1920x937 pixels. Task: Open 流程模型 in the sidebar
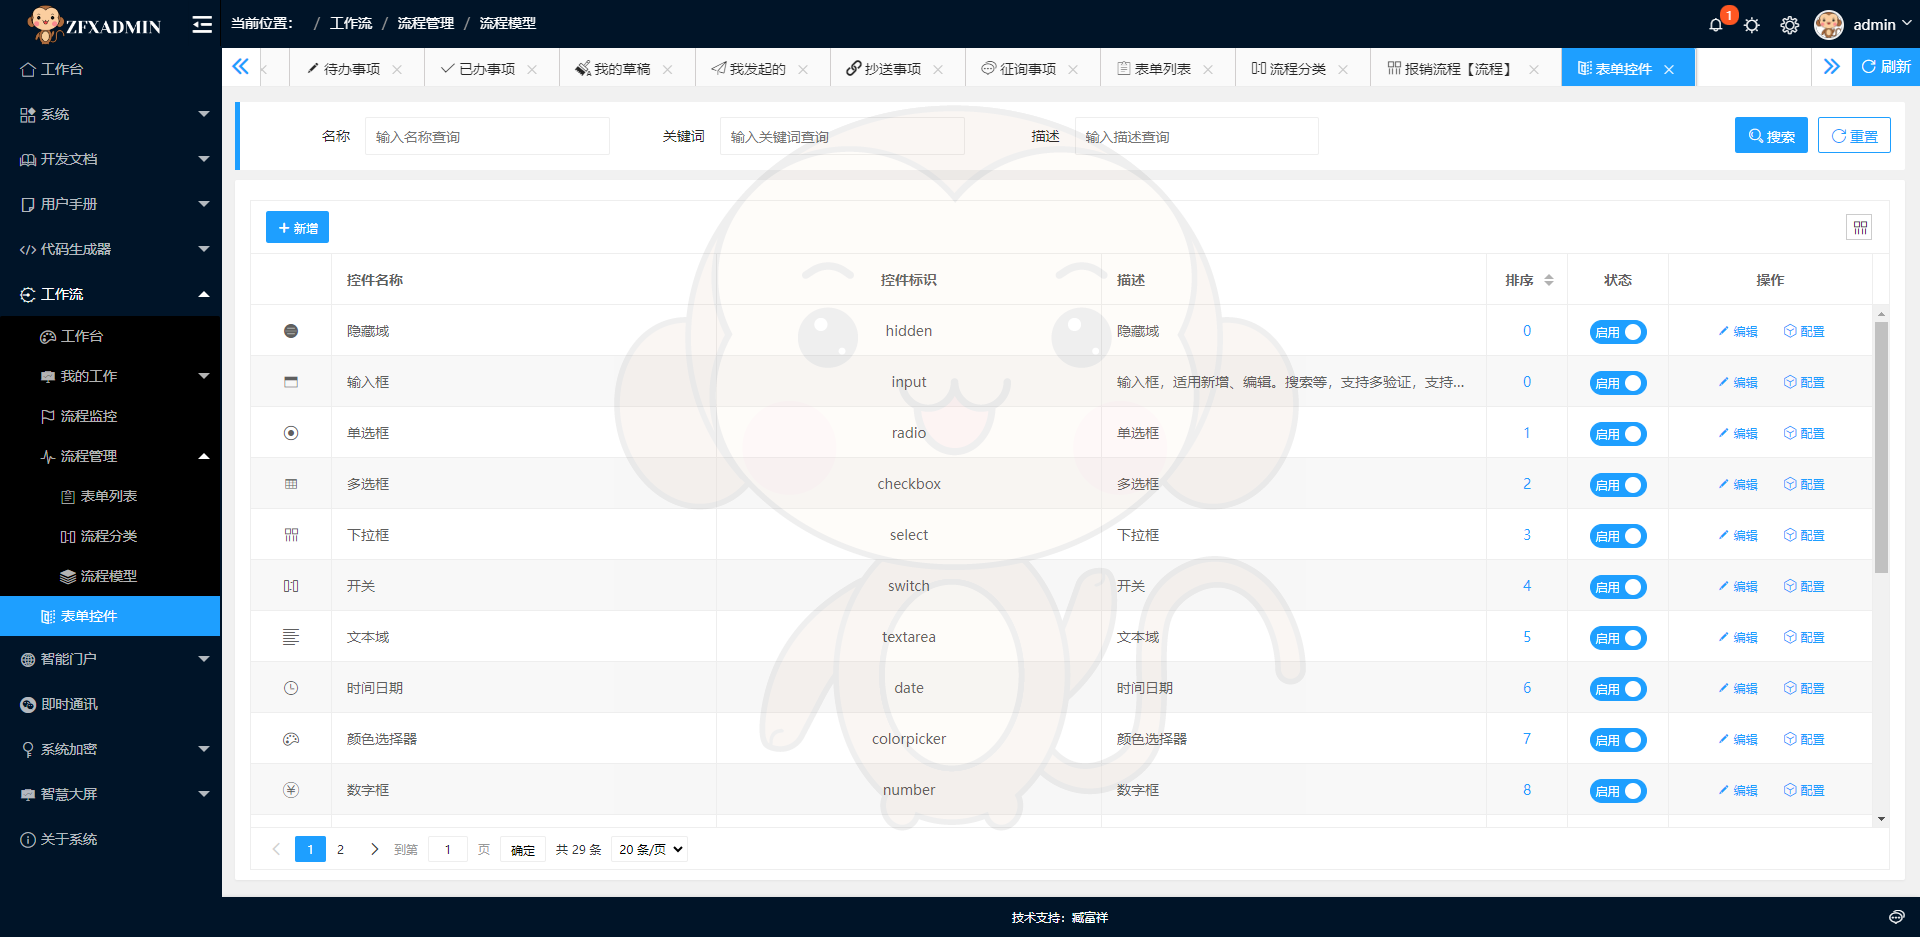tap(110, 576)
